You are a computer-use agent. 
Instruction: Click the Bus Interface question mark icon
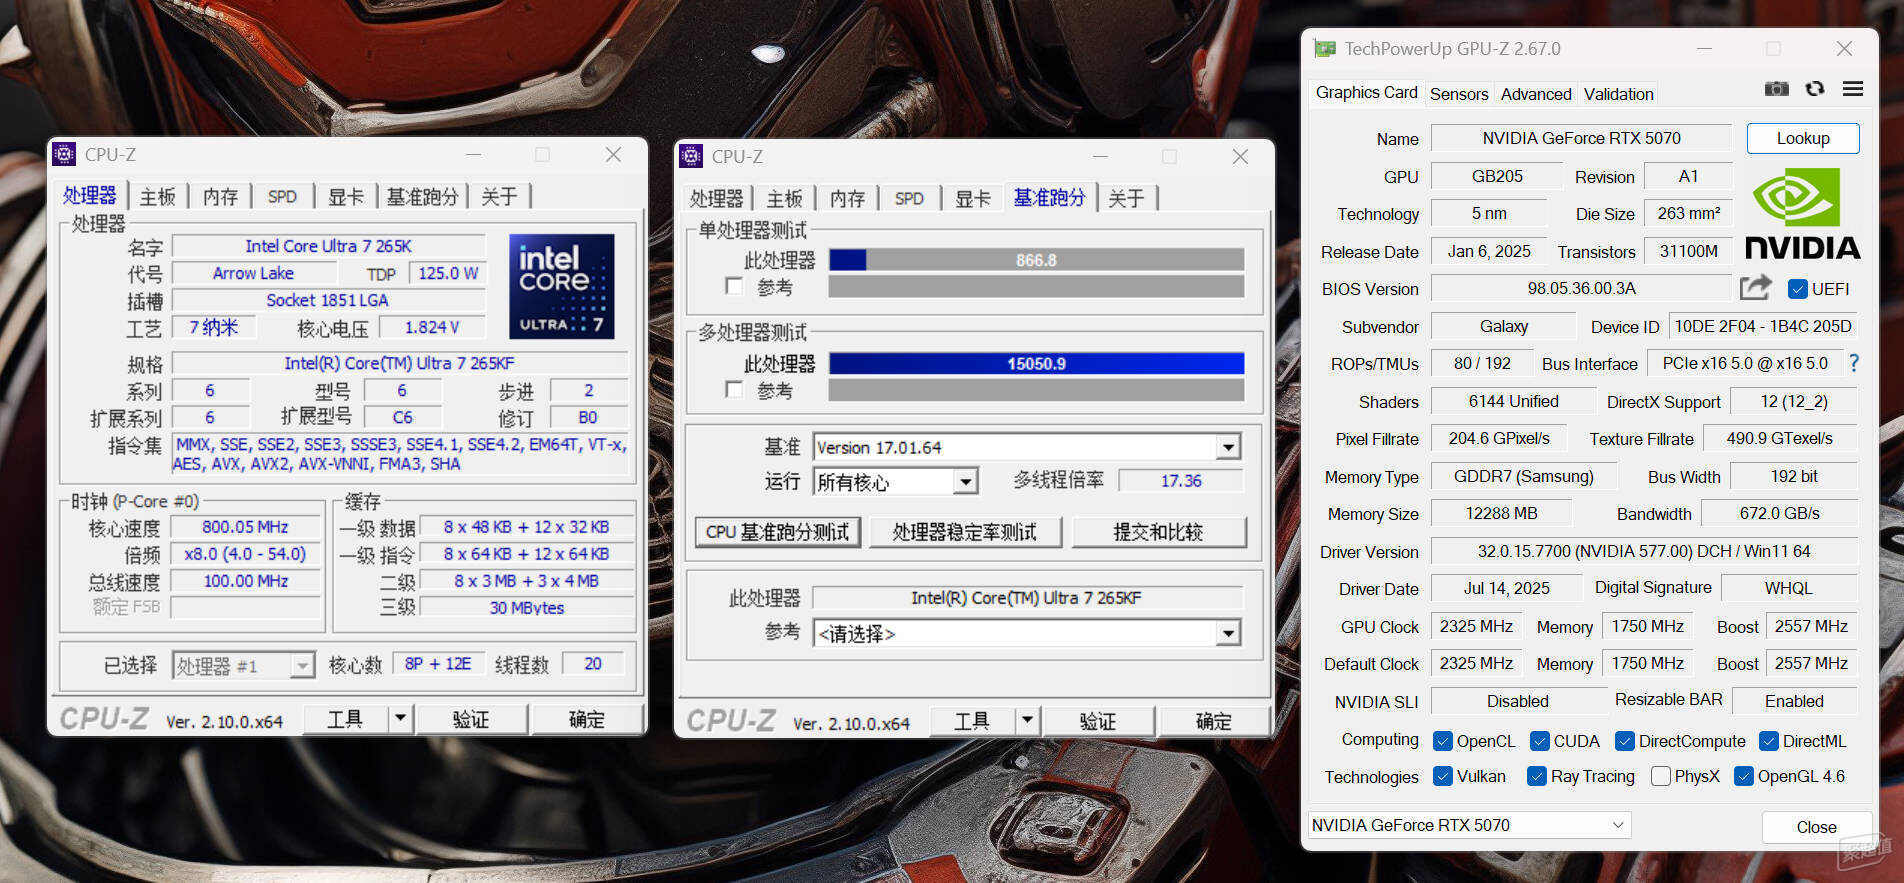1854,363
